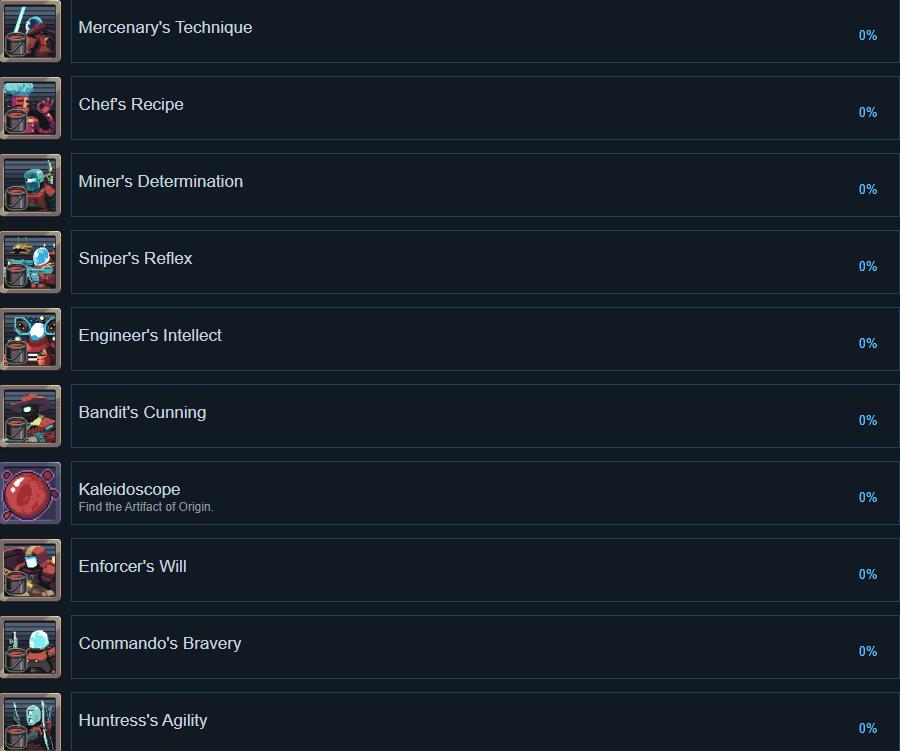Screen dimensions: 900x751
Task: Click the Mercenary's Technique achievement icon
Action: [x=30, y=31]
